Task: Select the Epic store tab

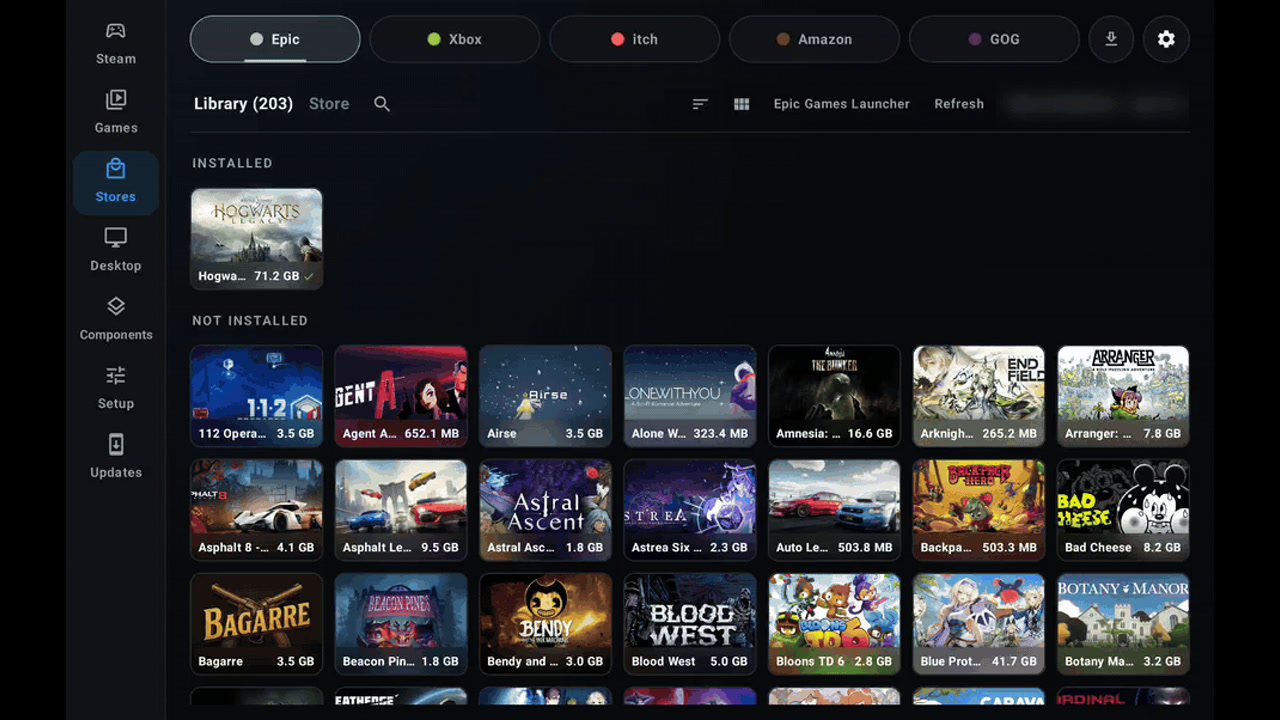Action: [275, 39]
